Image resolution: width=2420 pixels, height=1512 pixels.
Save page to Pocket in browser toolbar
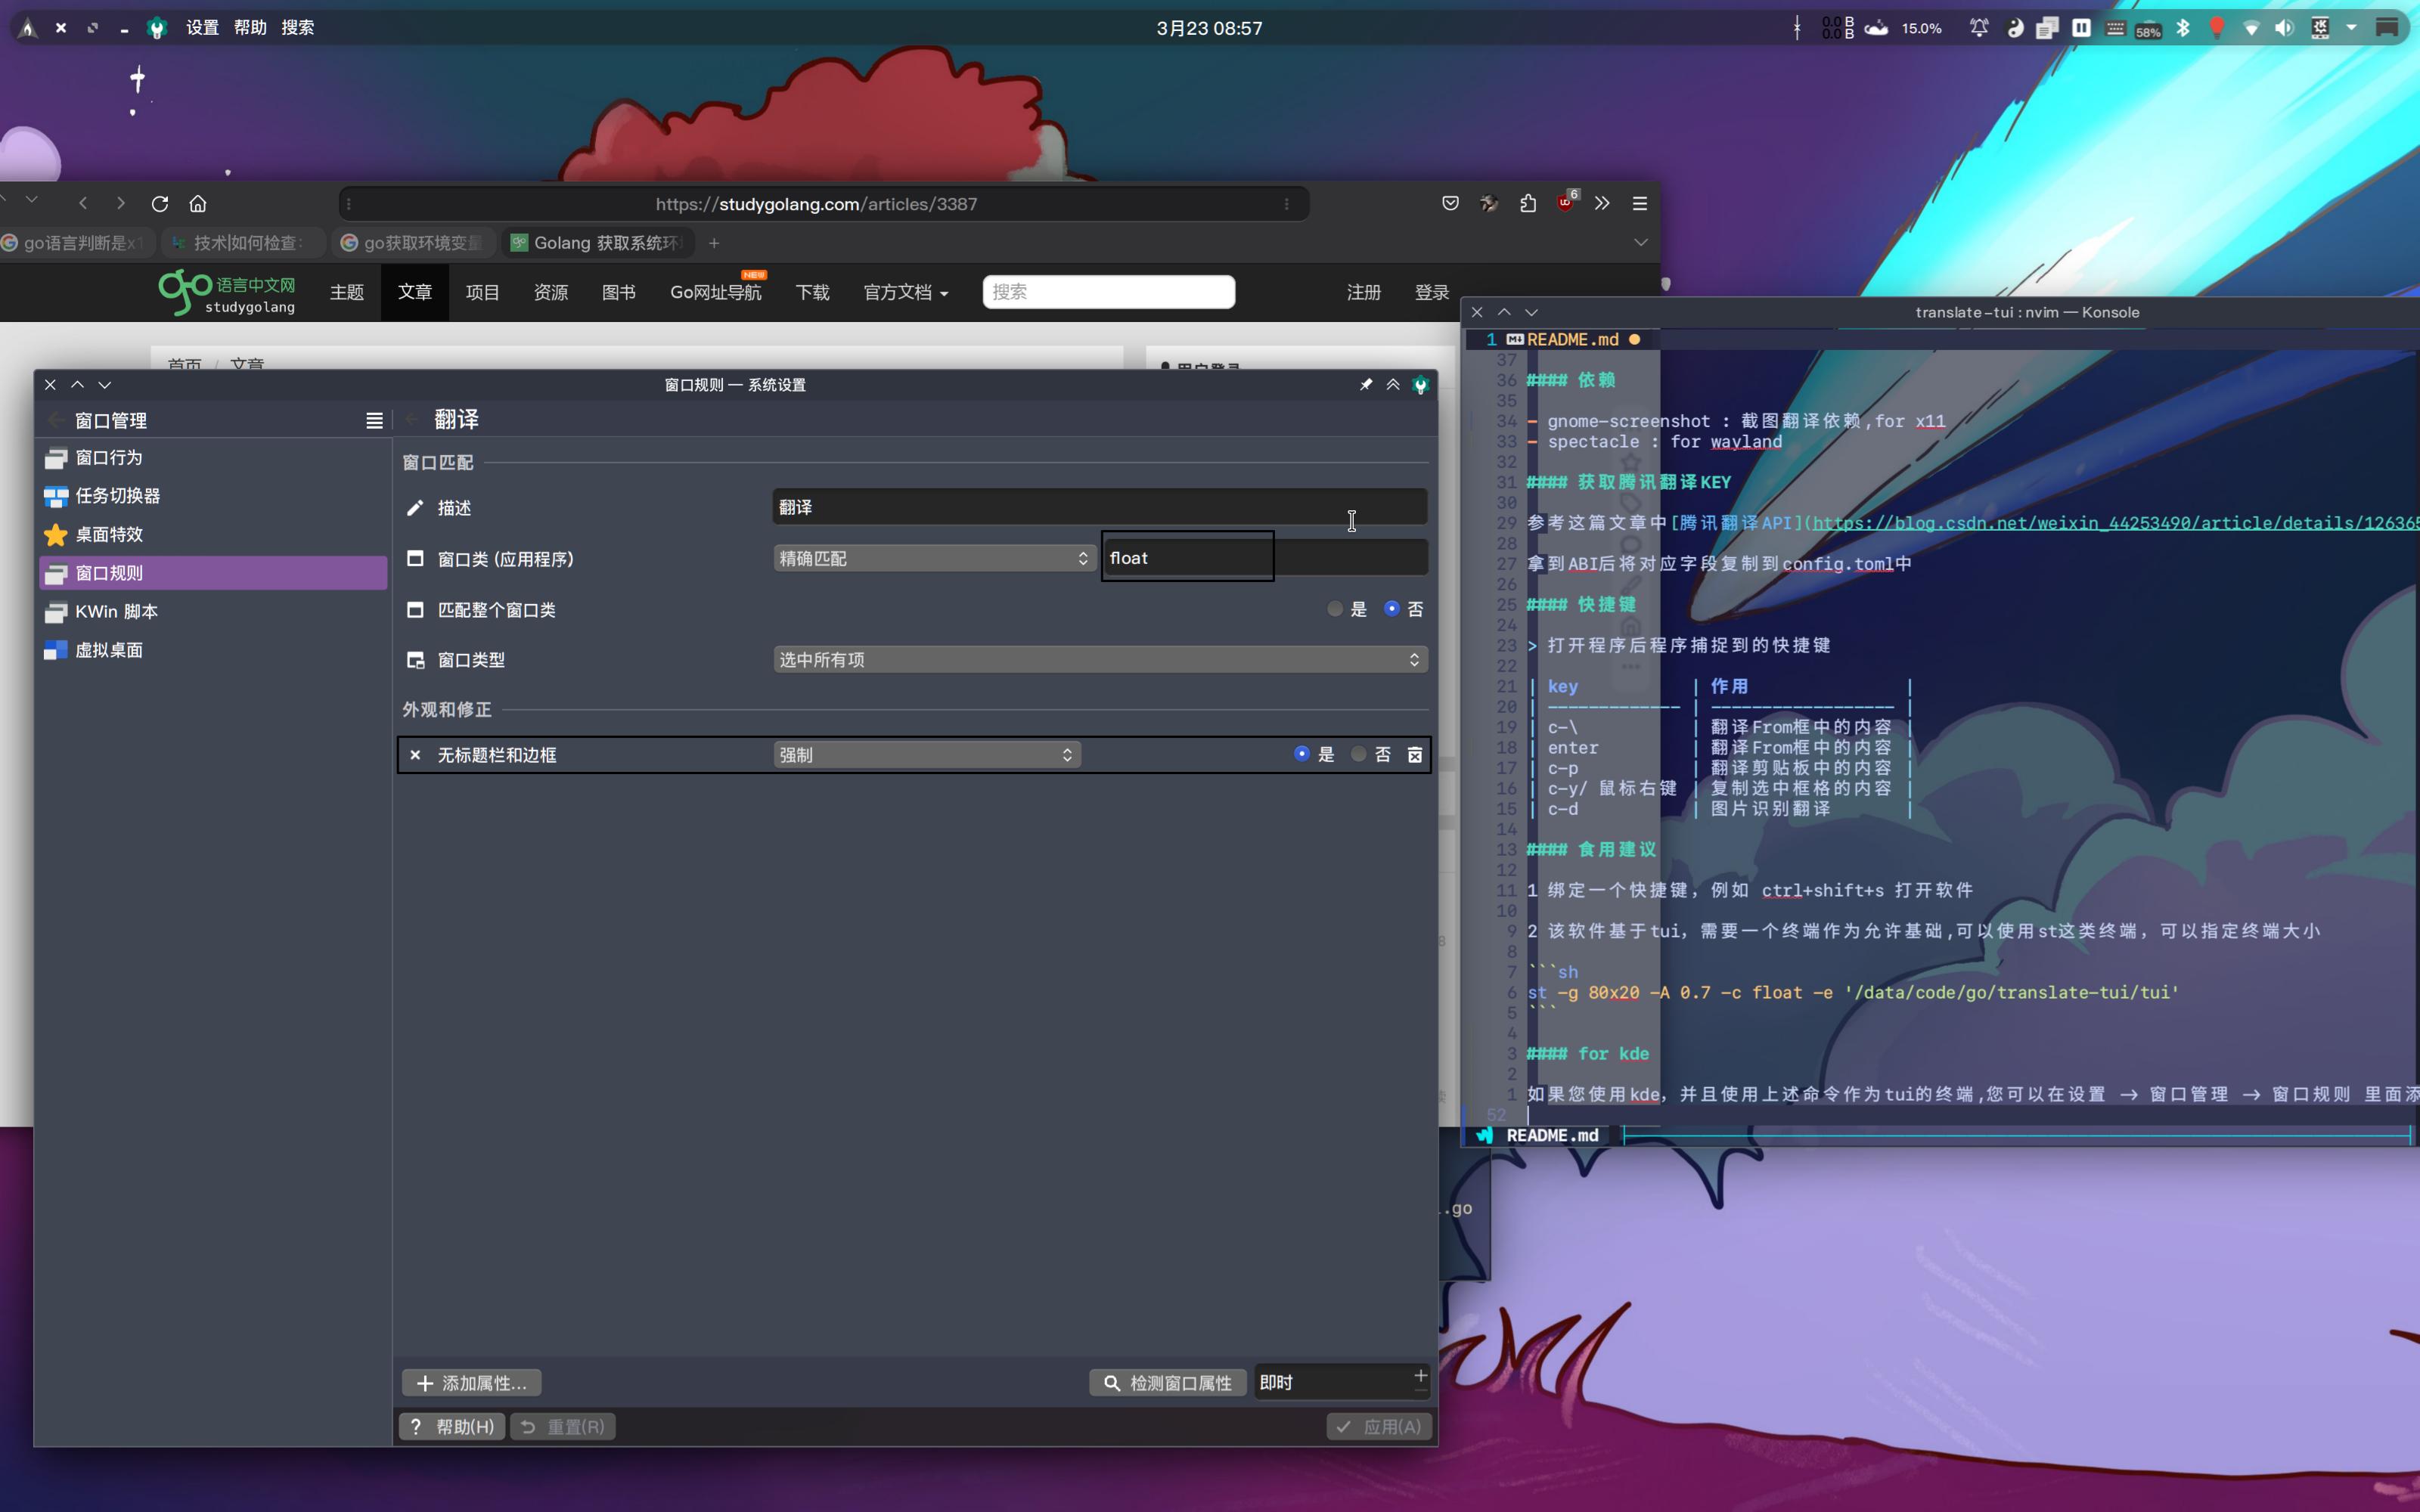[x=1450, y=203]
